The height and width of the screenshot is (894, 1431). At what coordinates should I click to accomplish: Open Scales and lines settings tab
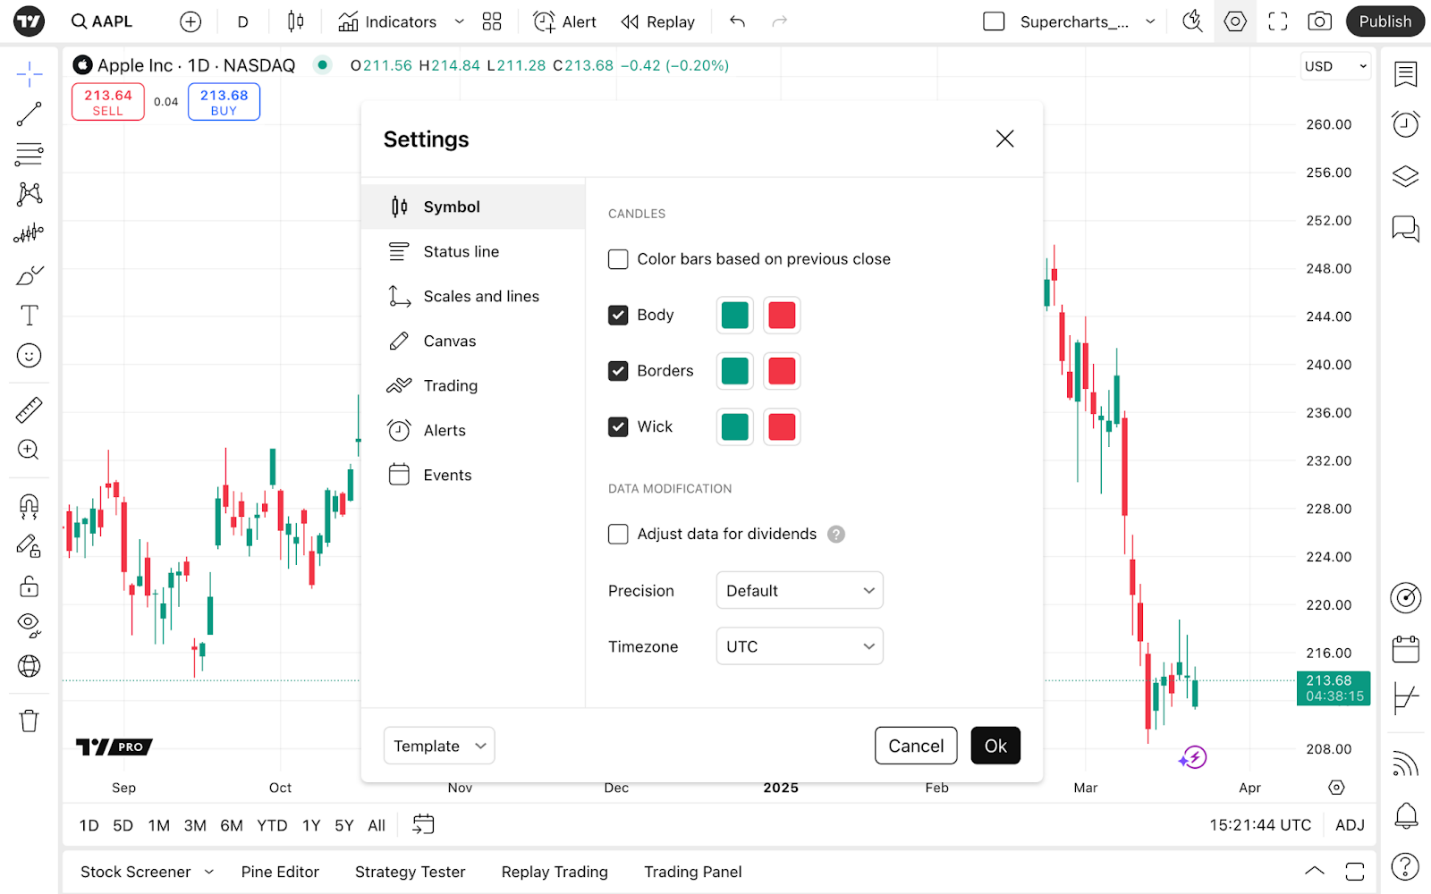click(x=473, y=297)
